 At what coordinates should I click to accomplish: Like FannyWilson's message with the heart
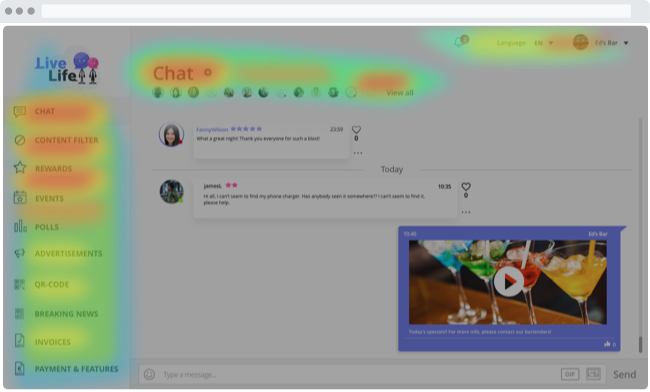pyautogui.click(x=356, y=130)
